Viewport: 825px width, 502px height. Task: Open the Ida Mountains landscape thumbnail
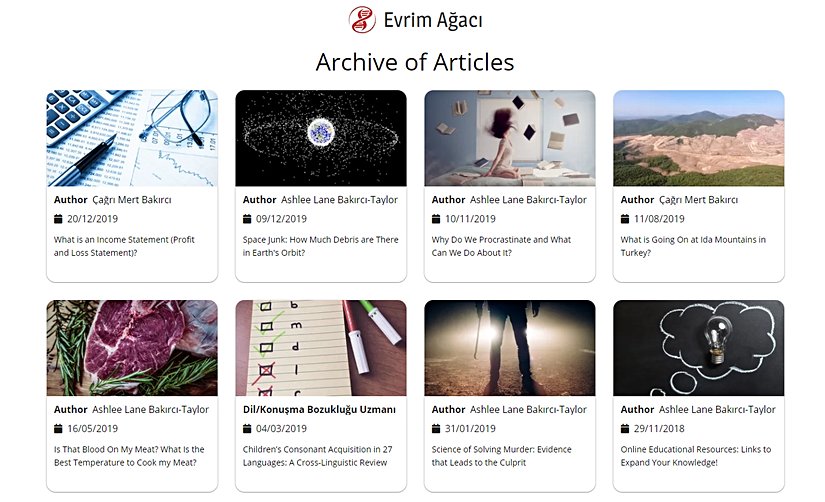(699, 138)
